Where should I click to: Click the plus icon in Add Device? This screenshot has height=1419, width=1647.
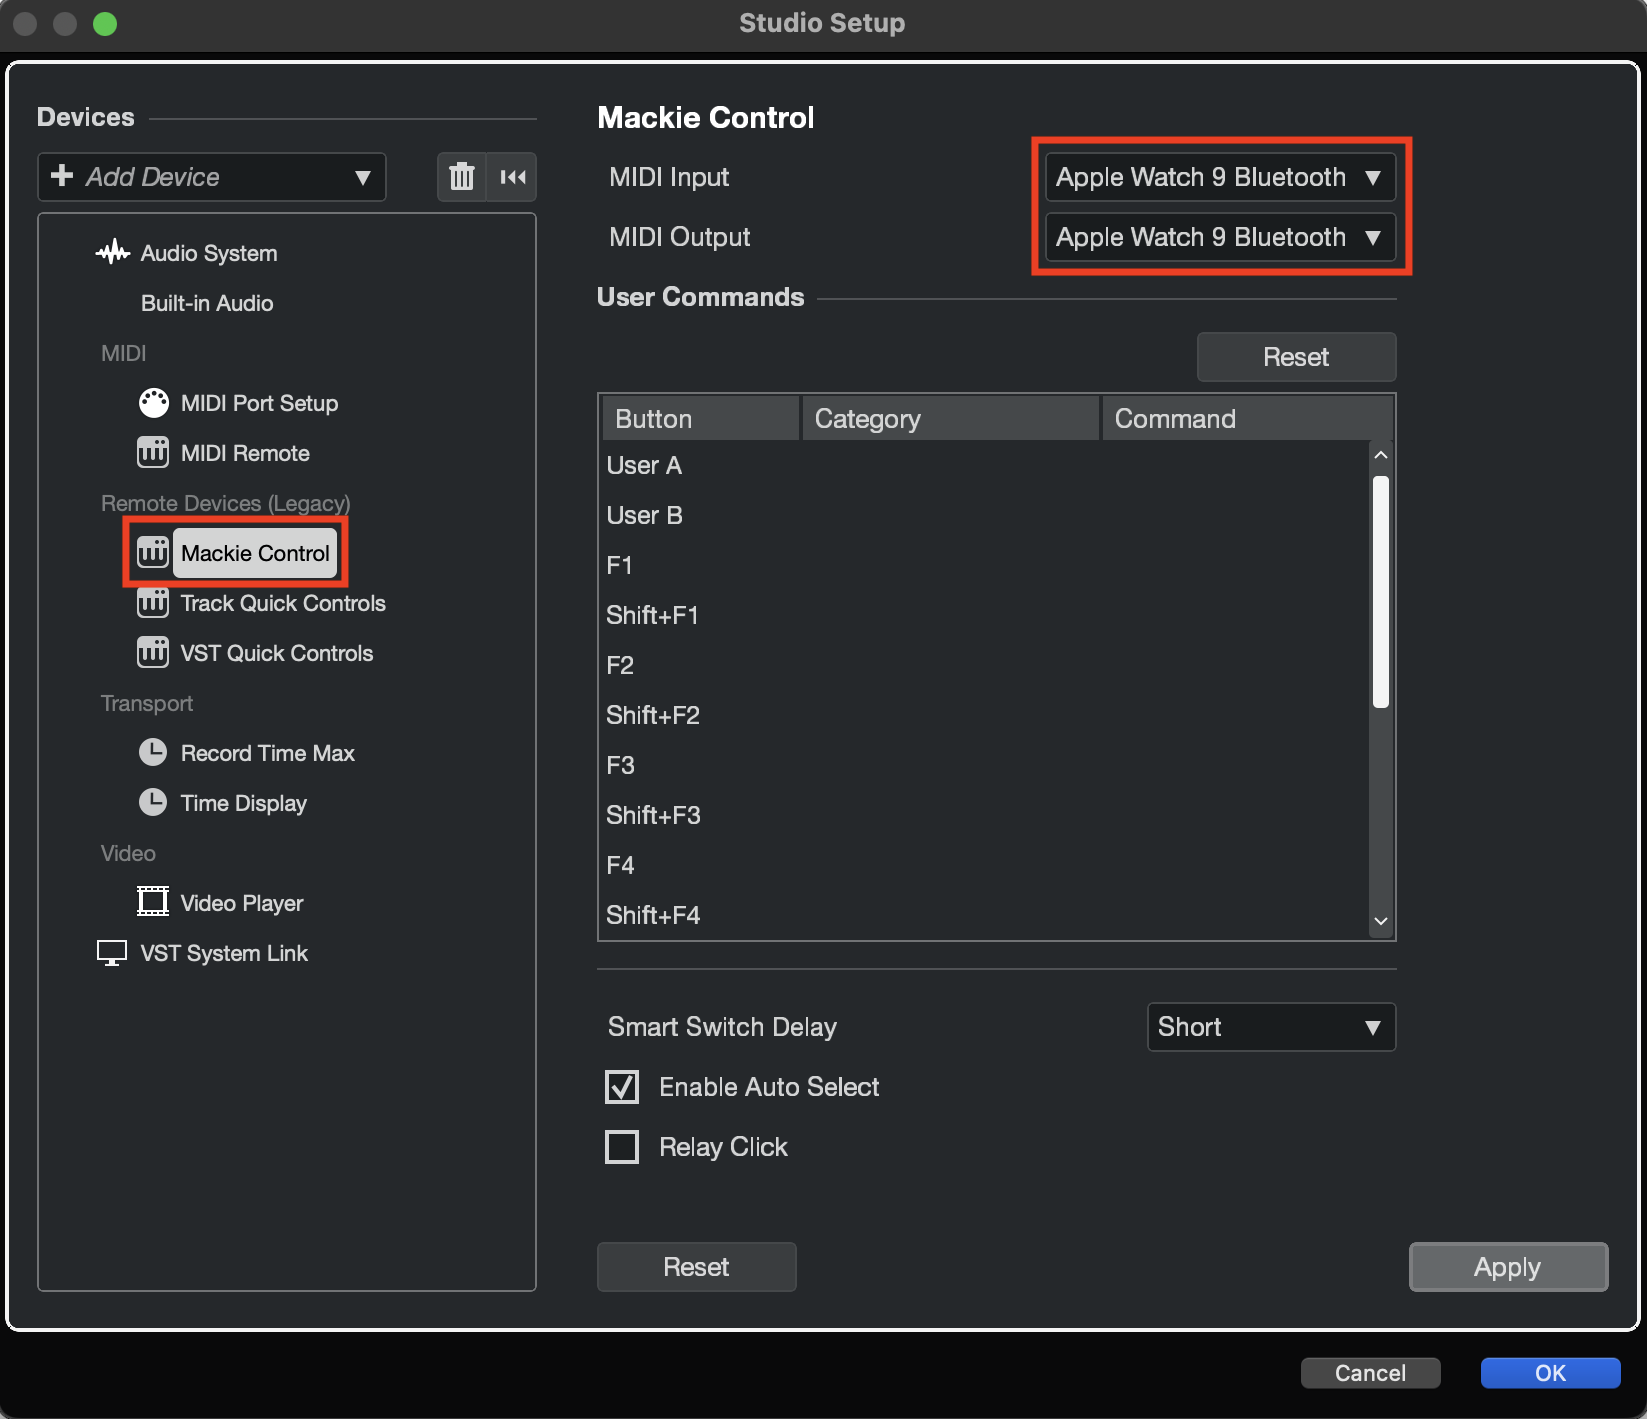coord(62,176)
